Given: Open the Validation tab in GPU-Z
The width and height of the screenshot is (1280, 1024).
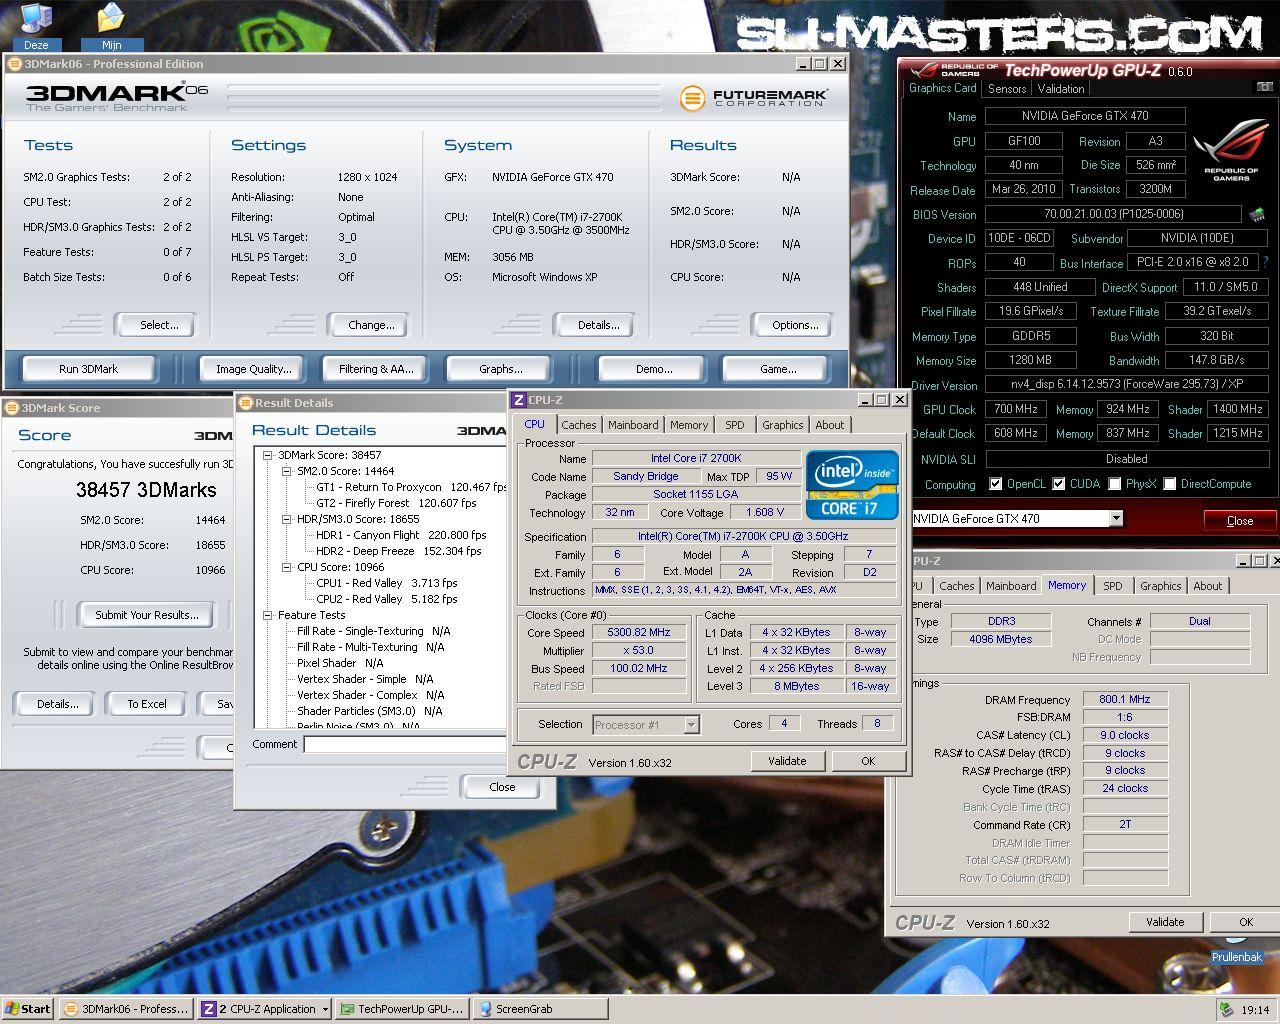Looking at the screenshot, I should (x=1060, y=89).
